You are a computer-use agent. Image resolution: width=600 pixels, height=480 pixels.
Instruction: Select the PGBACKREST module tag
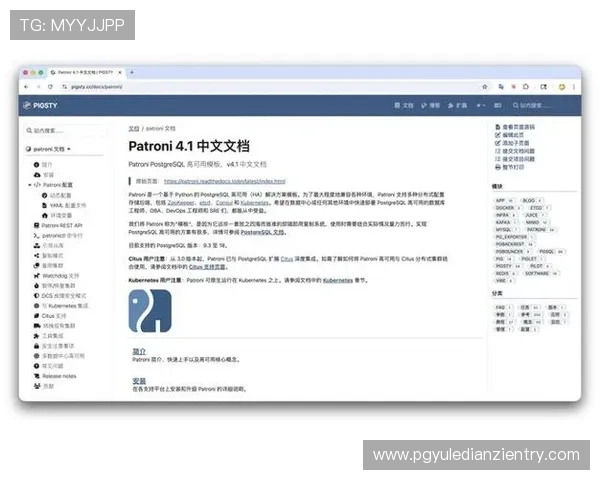coord(514,244)
